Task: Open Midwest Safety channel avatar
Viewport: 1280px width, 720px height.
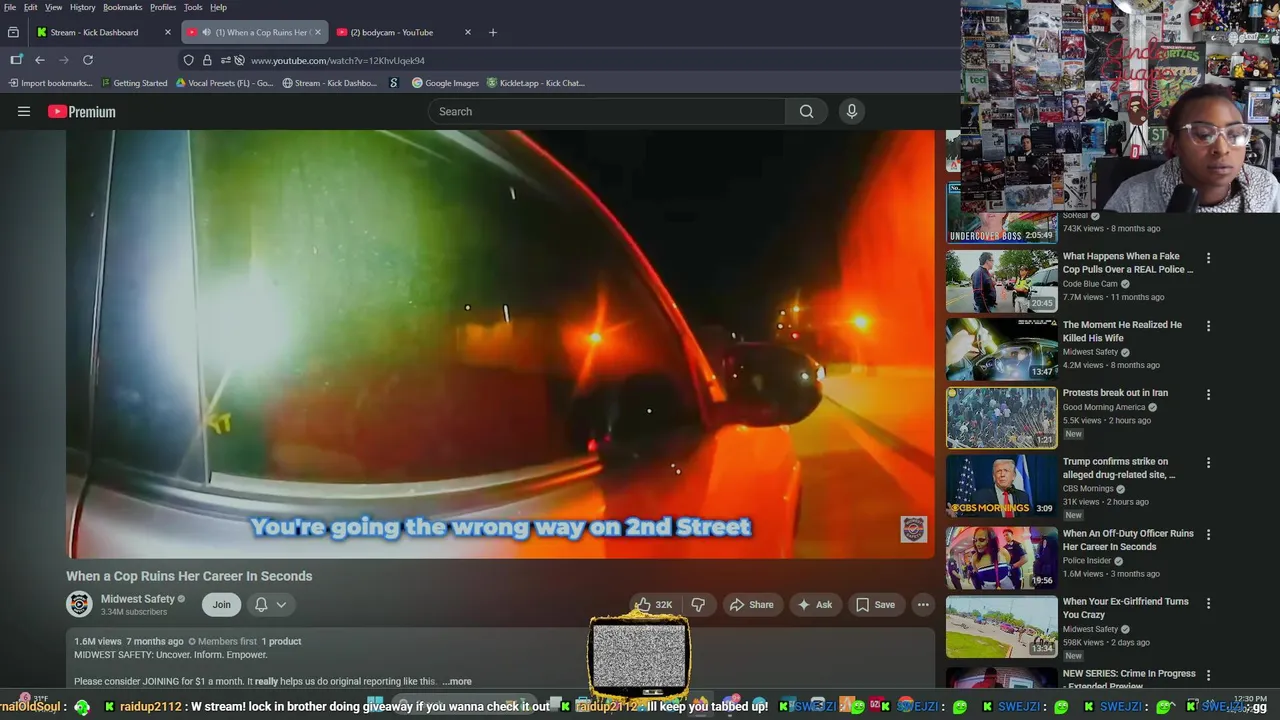Action: [x=79, y=604]
